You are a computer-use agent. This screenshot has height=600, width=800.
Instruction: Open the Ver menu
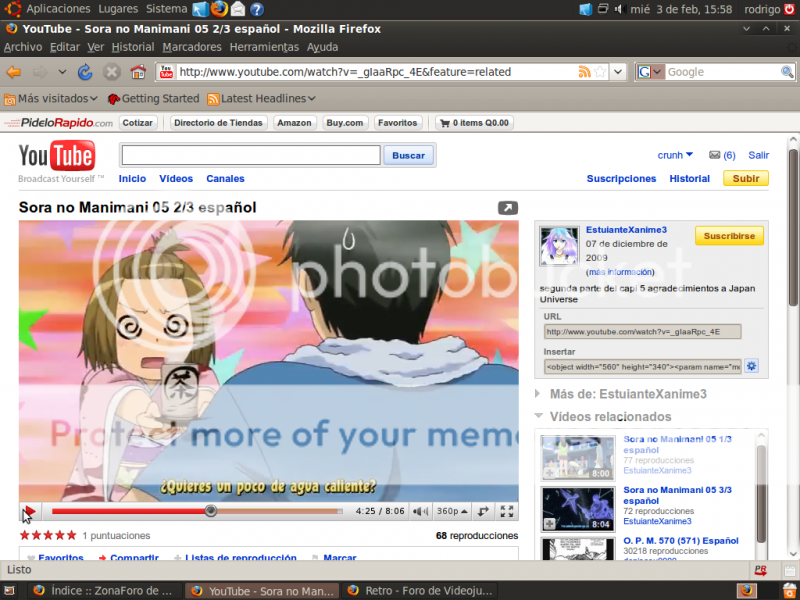click(95, 47)
